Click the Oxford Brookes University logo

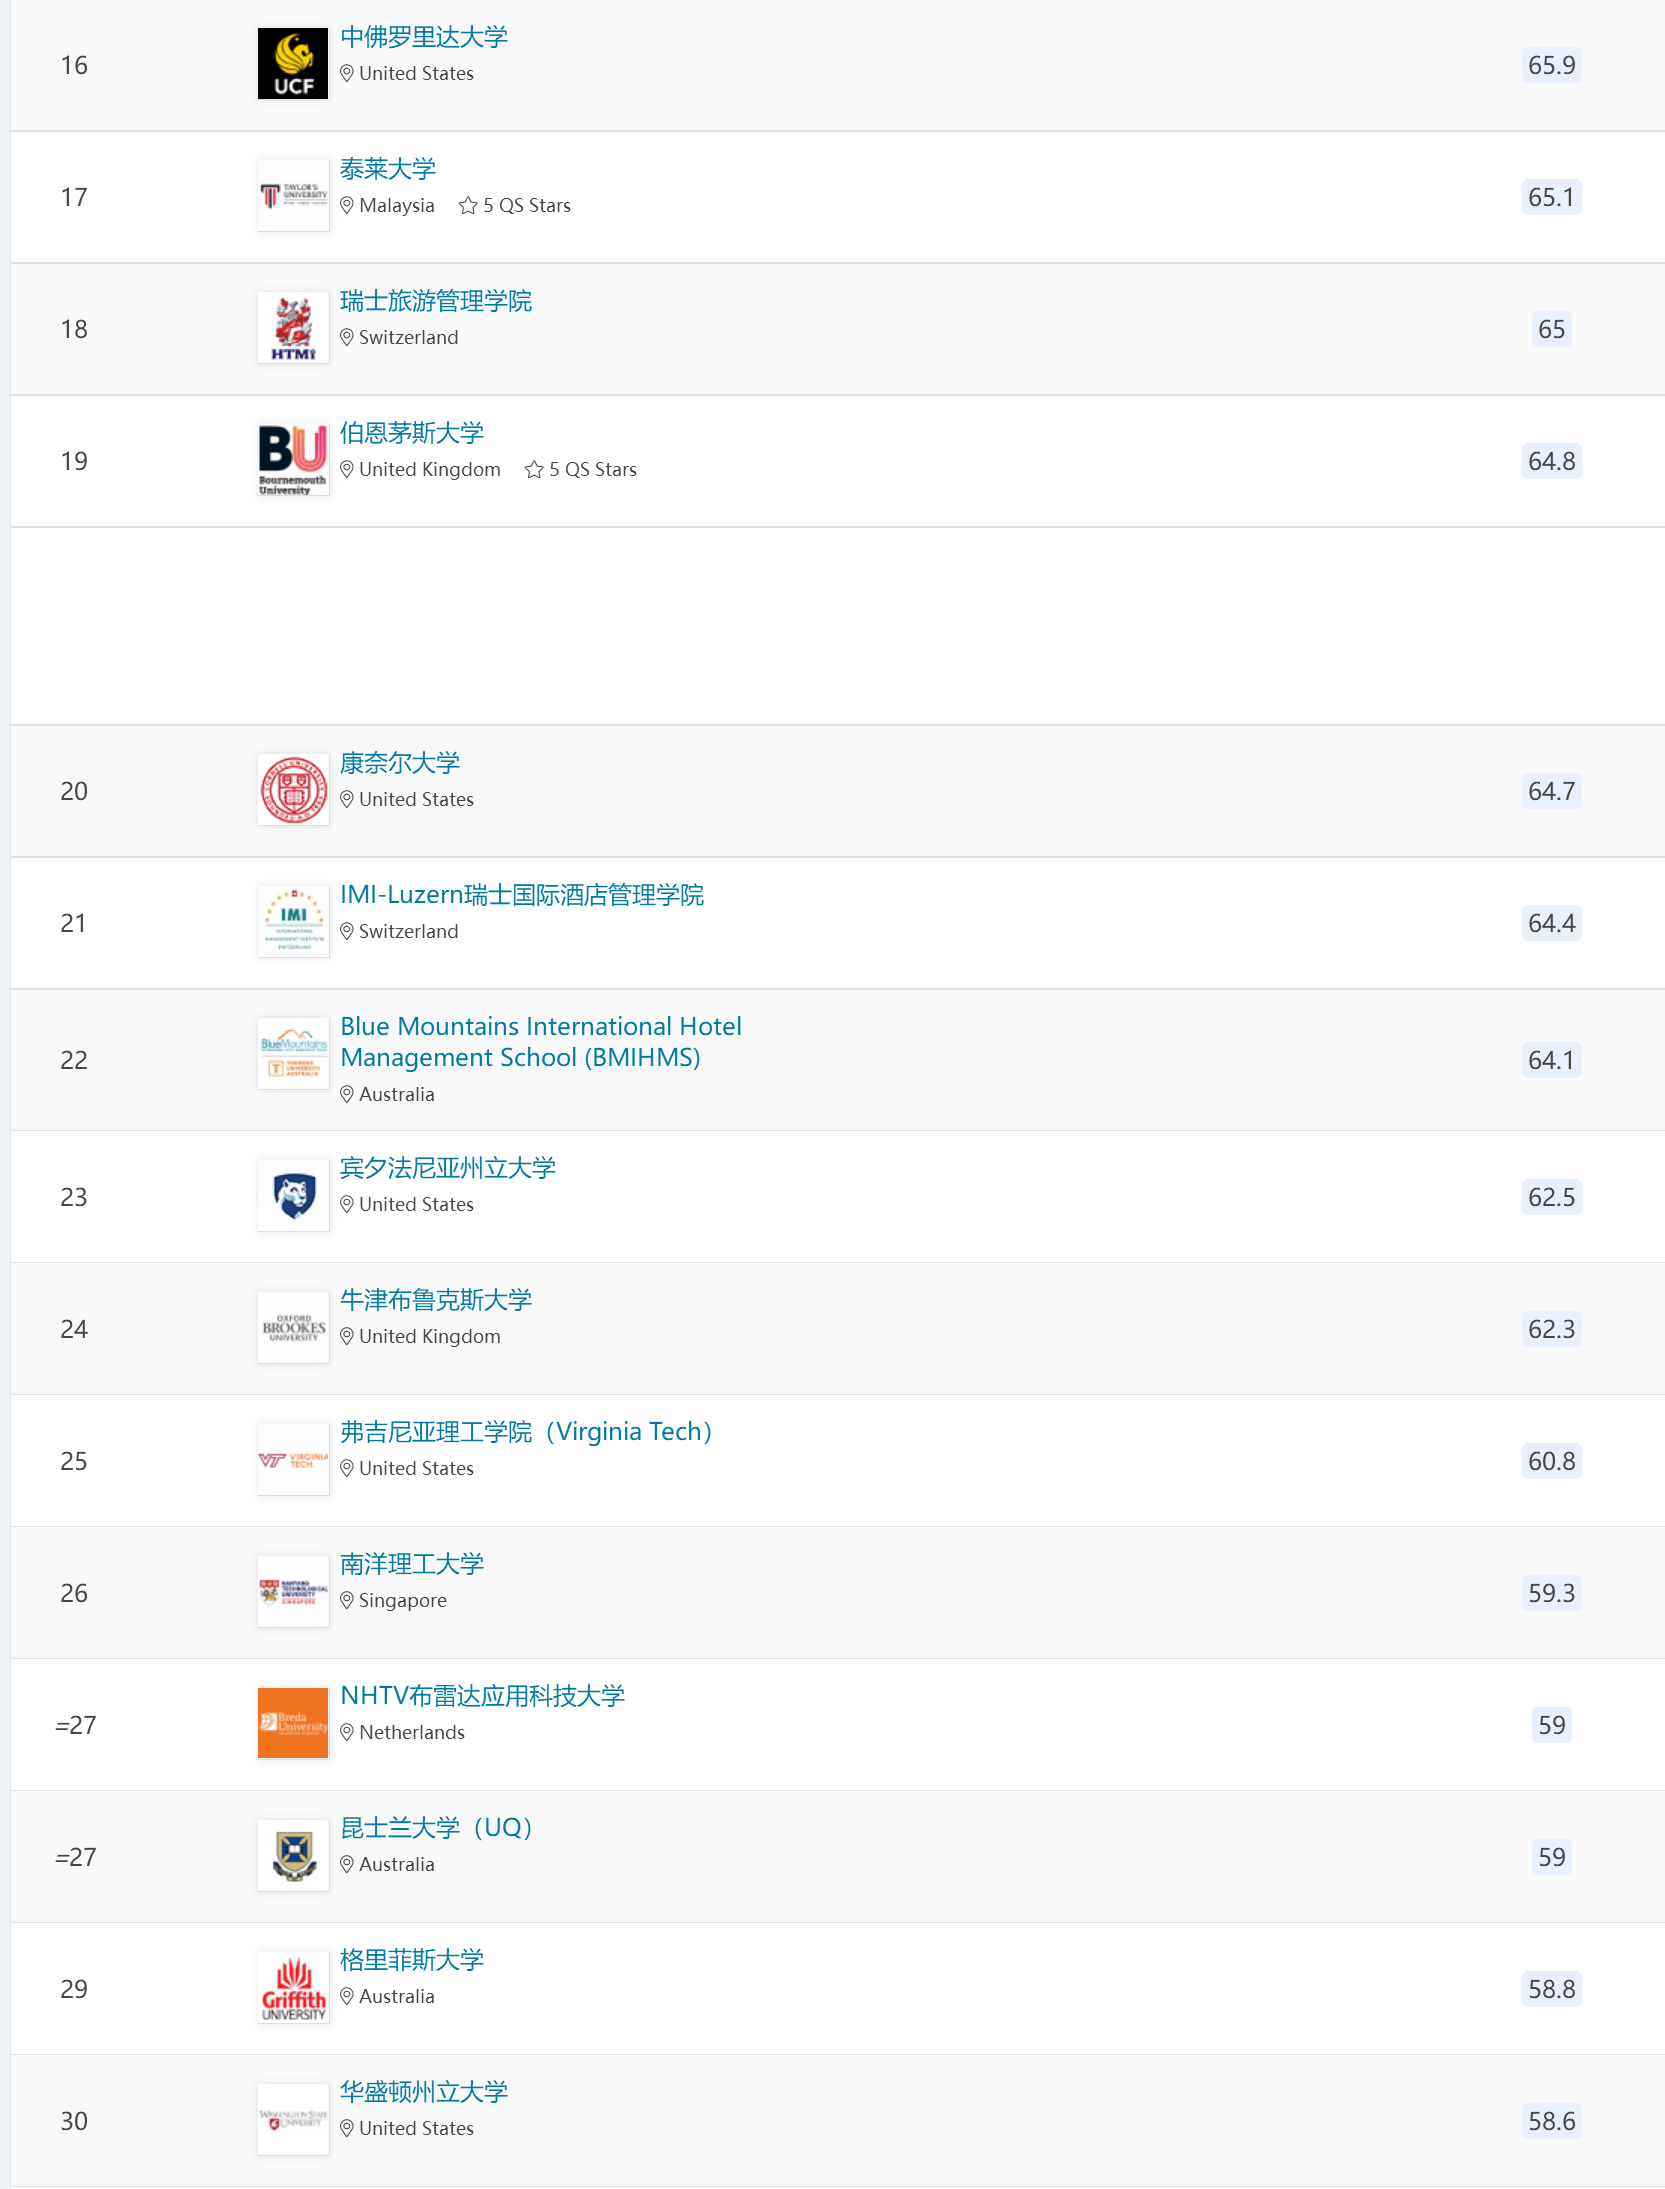coord(292,1328)
